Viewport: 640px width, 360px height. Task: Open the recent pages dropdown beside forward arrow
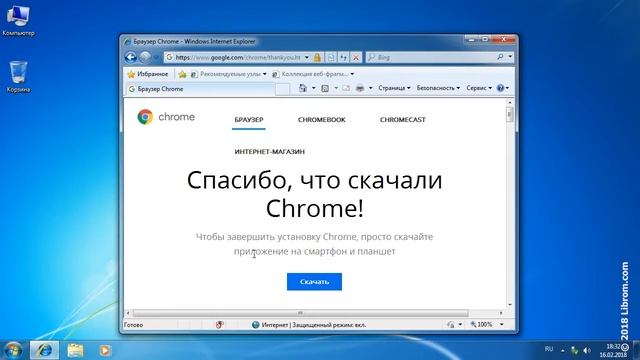pos(156,58)
